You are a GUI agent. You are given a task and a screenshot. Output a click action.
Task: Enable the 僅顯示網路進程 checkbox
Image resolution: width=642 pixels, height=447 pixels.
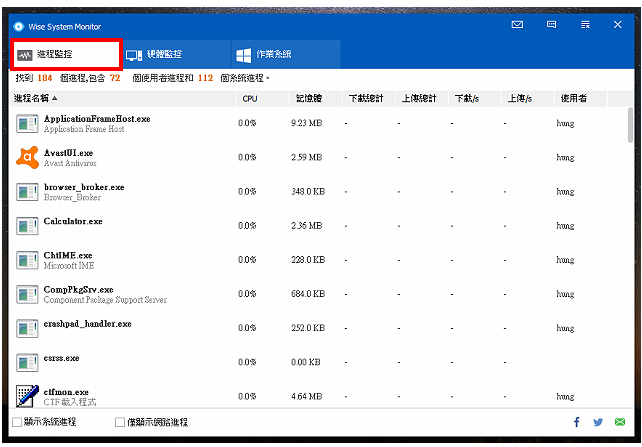(120, 422)
